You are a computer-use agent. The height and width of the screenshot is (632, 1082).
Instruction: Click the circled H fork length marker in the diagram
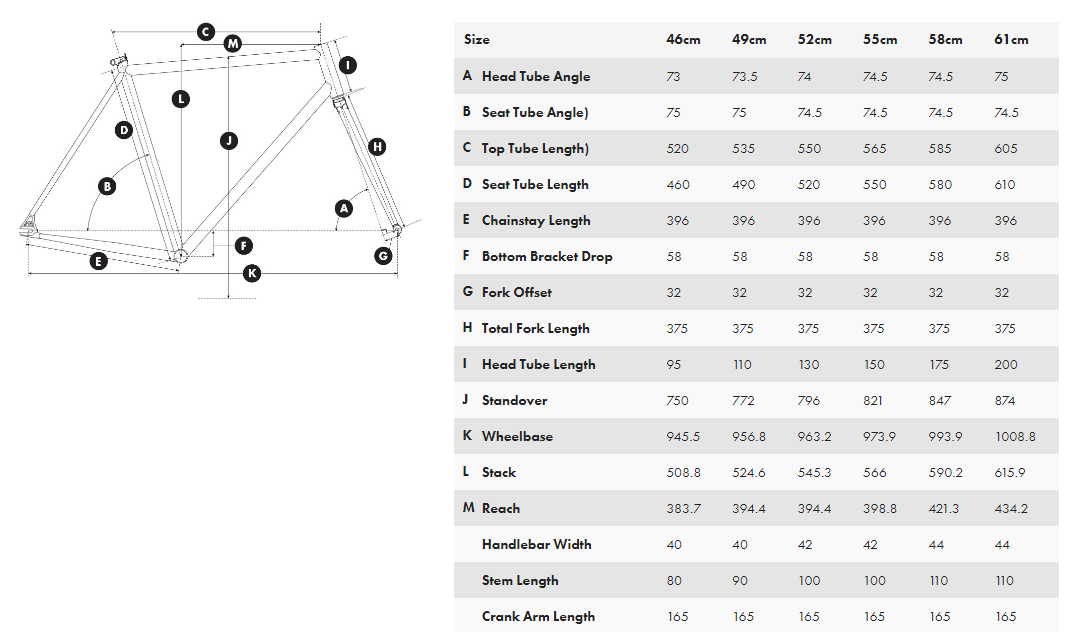377,147
